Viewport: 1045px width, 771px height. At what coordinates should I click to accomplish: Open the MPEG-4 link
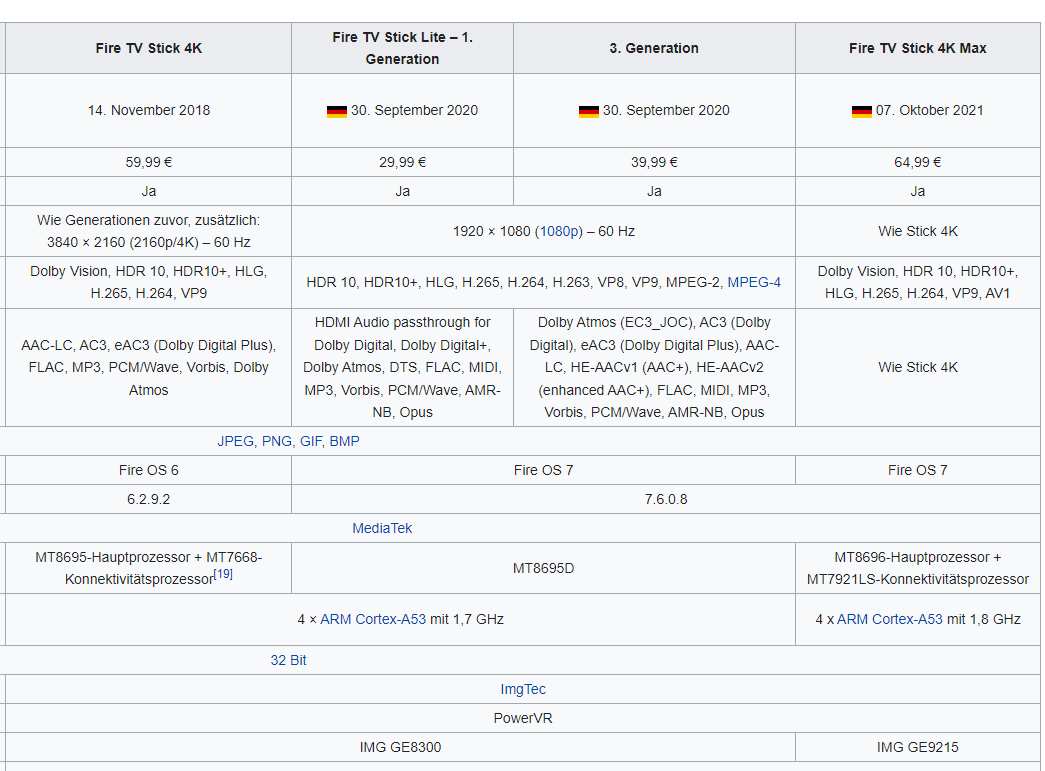754,283
